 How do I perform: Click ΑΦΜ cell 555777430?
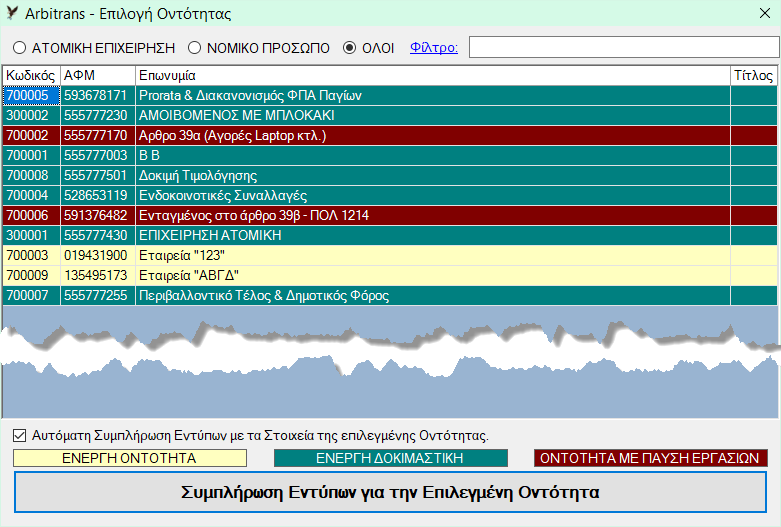(x=98, y=235)
